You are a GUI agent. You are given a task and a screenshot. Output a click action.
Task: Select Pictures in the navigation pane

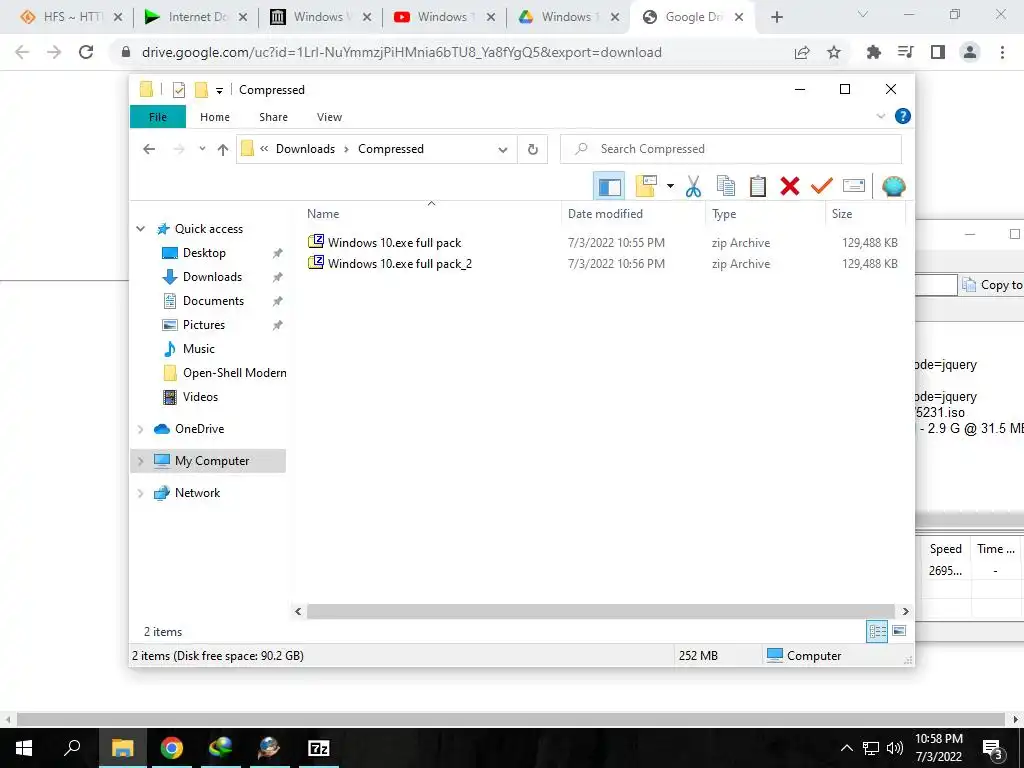[204, 325]
